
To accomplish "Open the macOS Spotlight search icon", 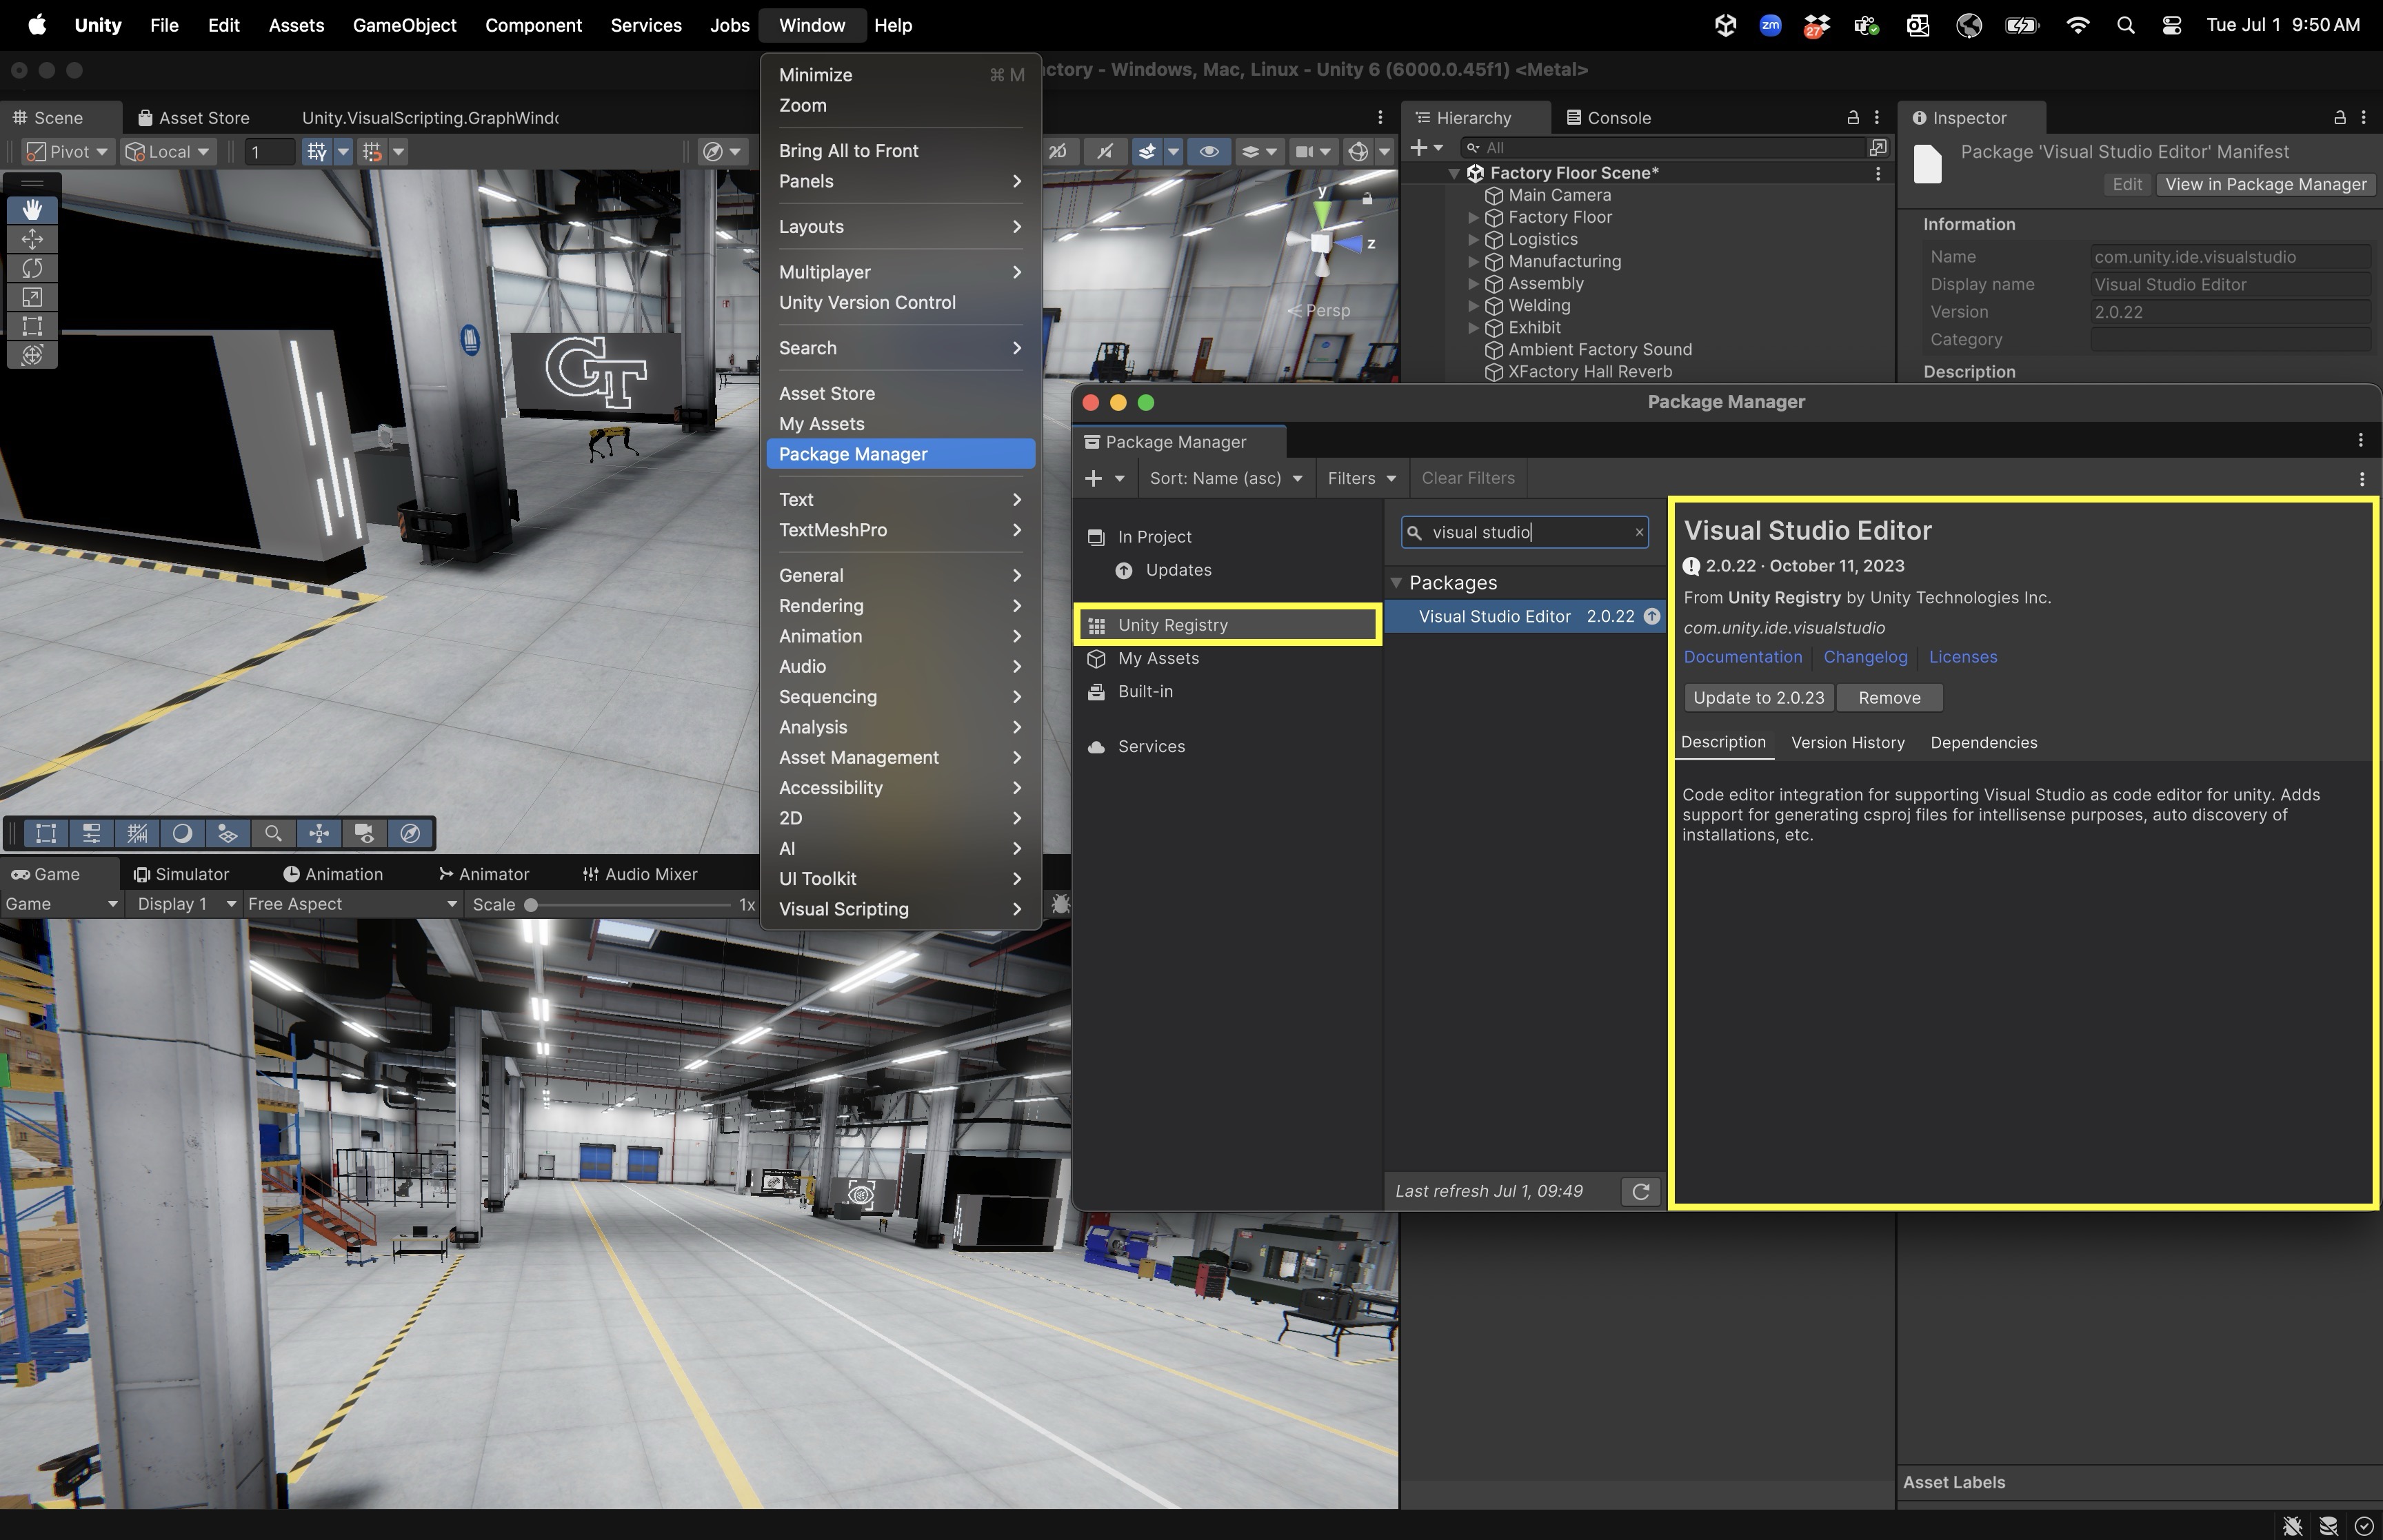I will click(2126, 26).
